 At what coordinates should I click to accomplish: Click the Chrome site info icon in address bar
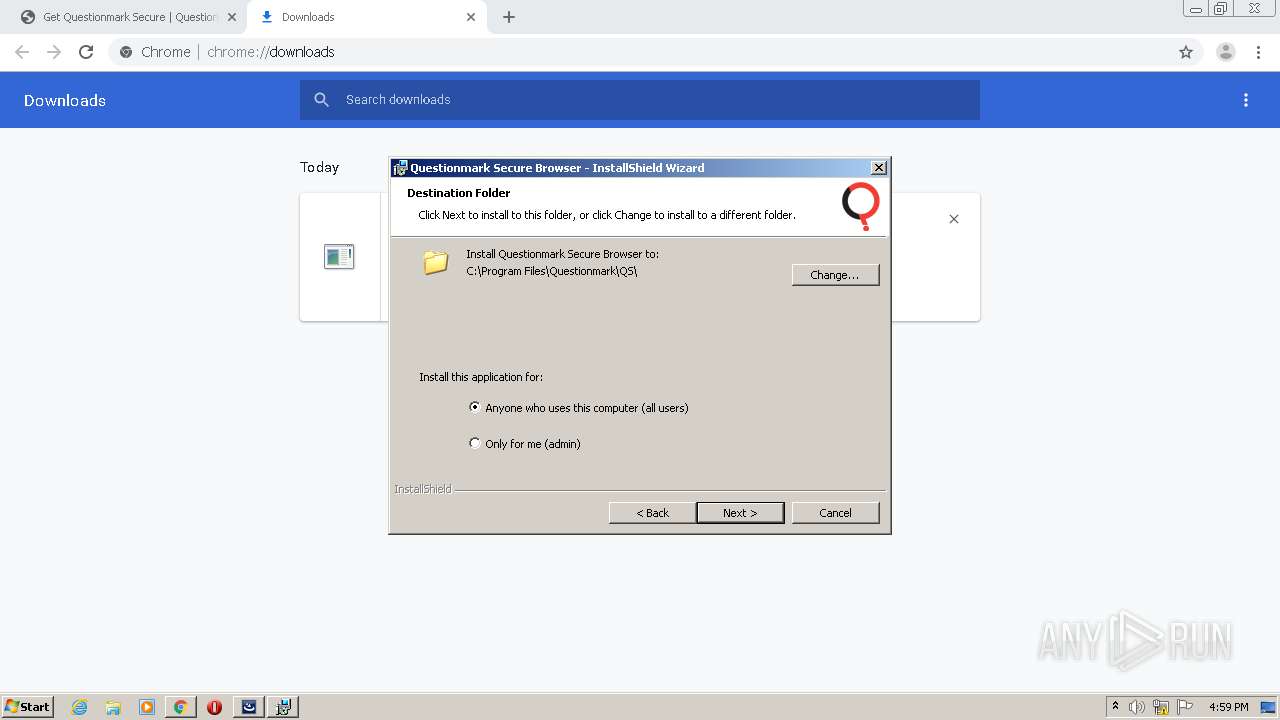(x=126, y=52)
